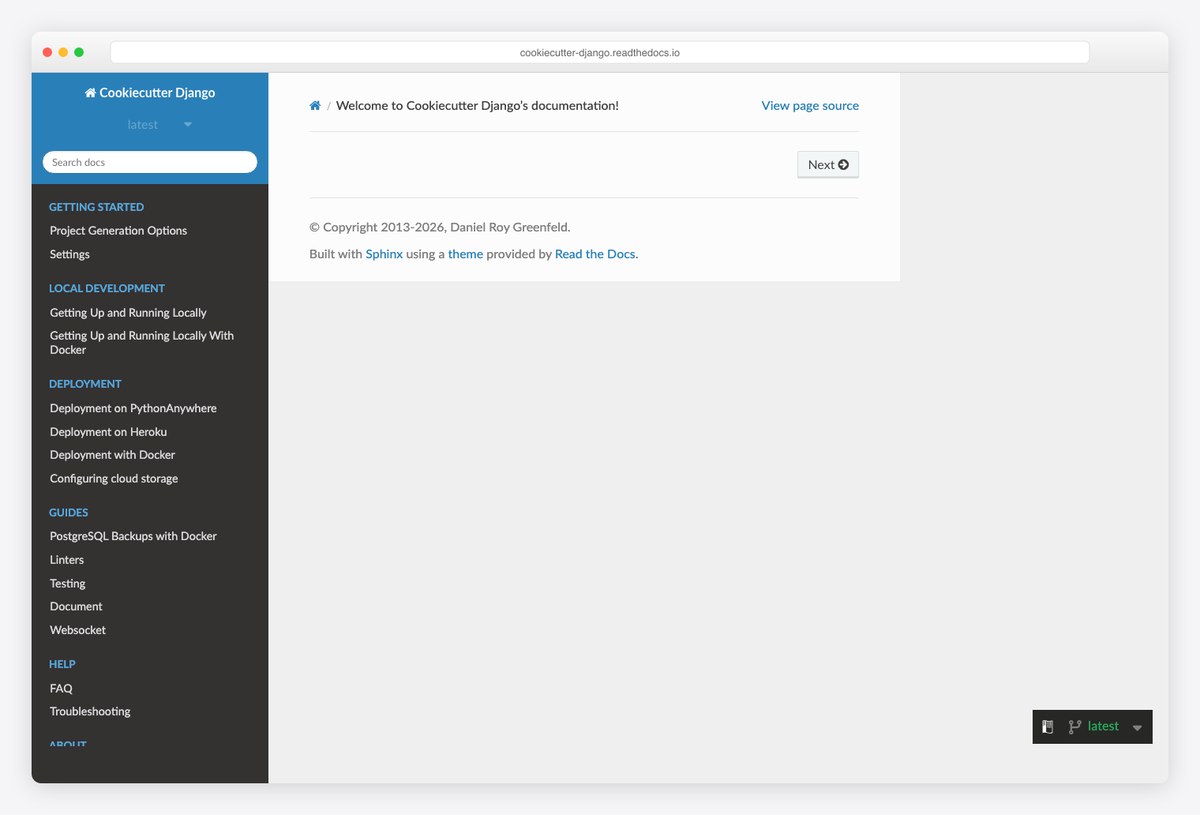Screen dimensions: 1200x815
Task: Select the green latest flyout label
Action: pos(1103,727)
